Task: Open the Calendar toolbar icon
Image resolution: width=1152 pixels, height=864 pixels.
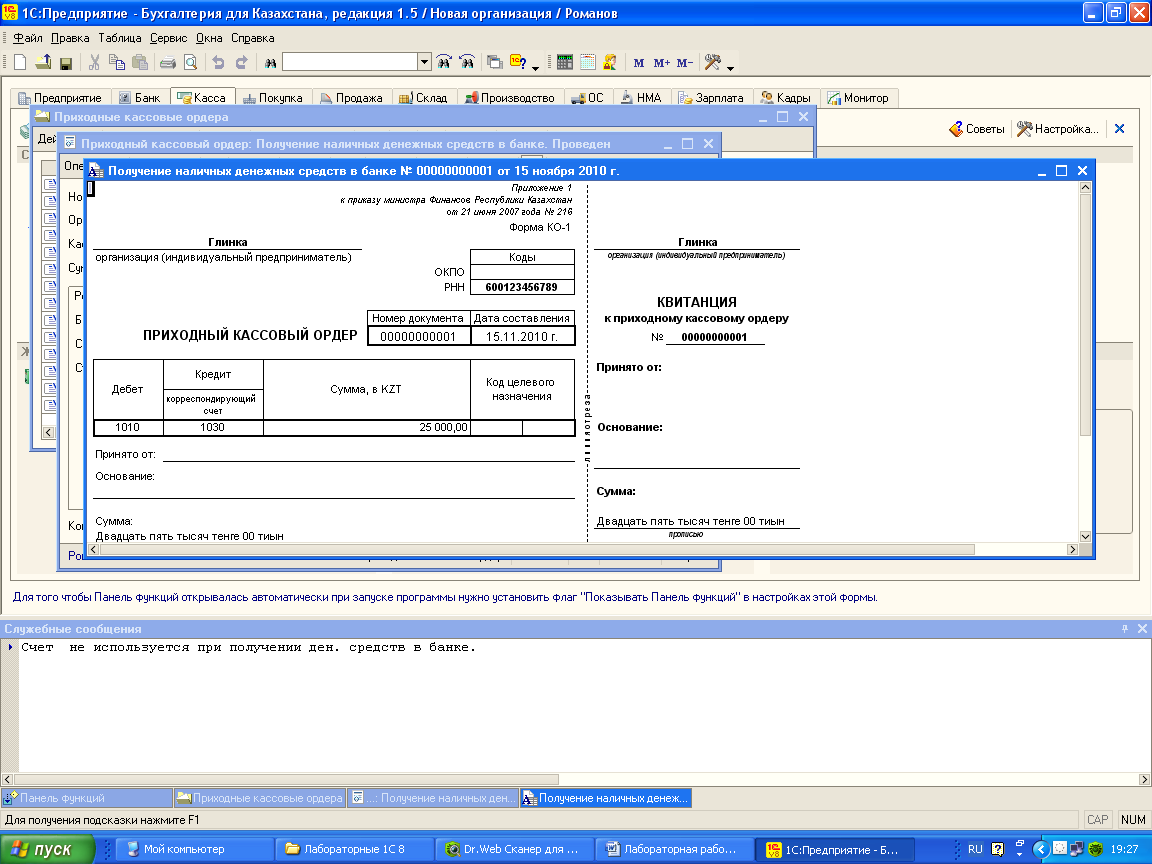Action: coord(588,62)
